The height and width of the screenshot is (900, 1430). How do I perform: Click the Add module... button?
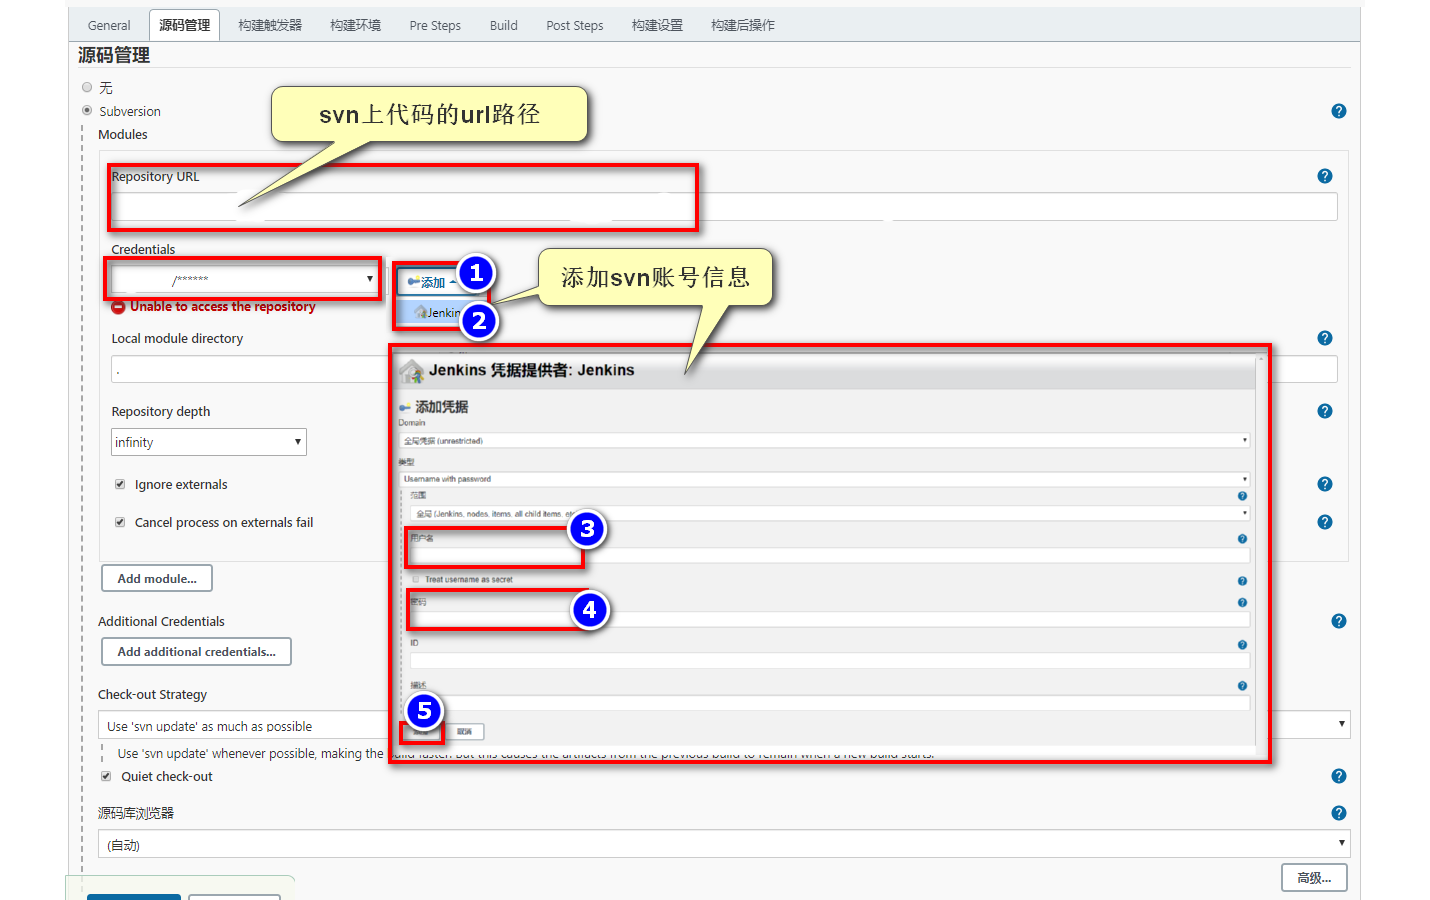(x=157, y=578)
